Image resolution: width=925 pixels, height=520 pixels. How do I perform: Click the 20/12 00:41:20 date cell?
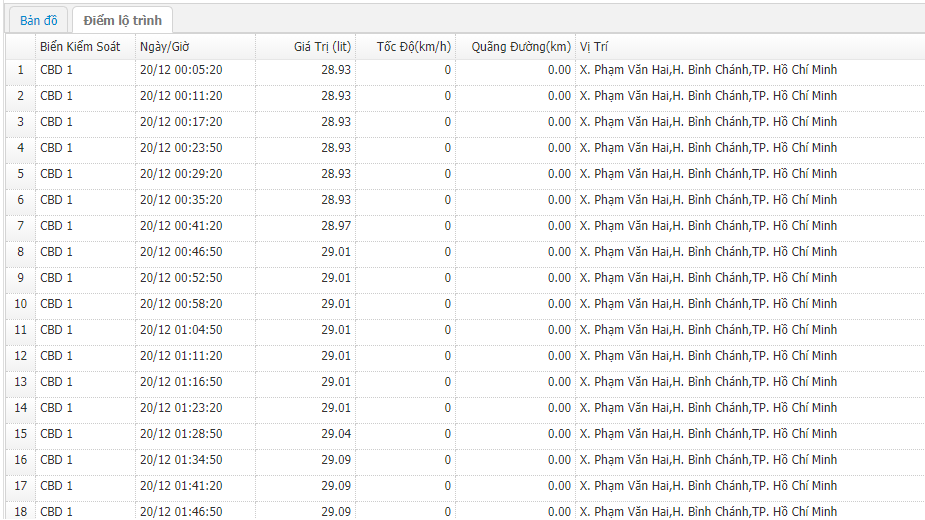pyautogui.click(x=181, y=226)
